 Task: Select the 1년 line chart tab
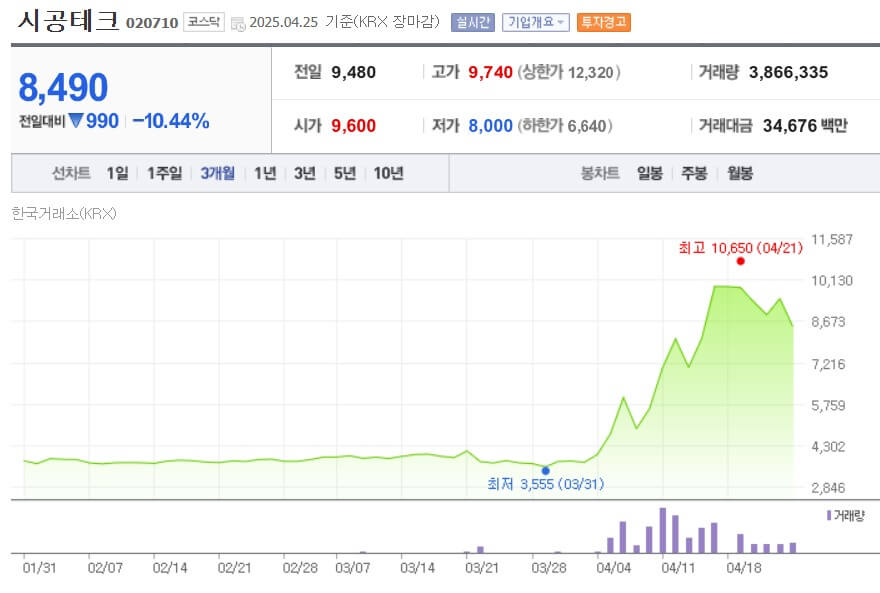[264, 173]
